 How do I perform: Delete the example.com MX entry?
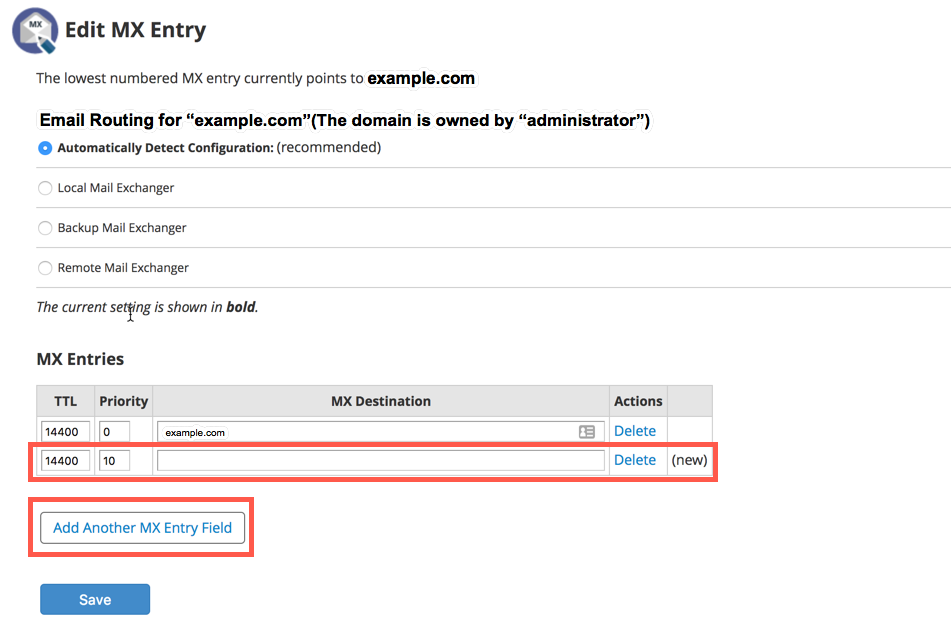[x=635, y=431]
